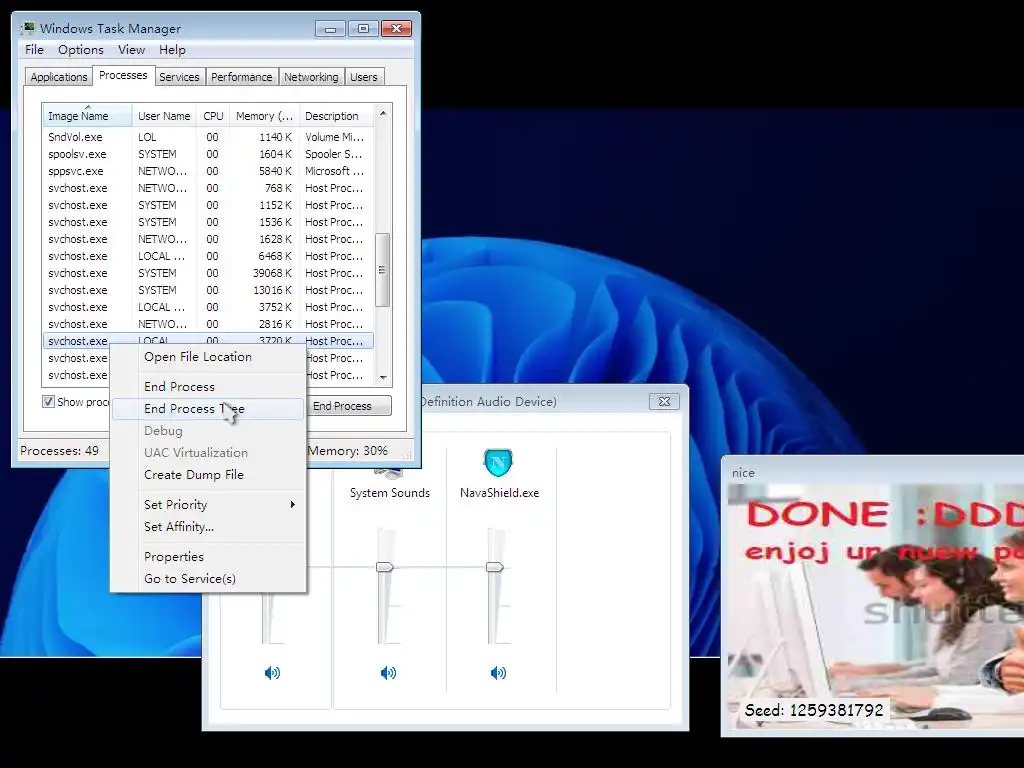Maximize the Windows Task Manager window
The width and height of the screenshot is (1024, 768).
(364, 29)
